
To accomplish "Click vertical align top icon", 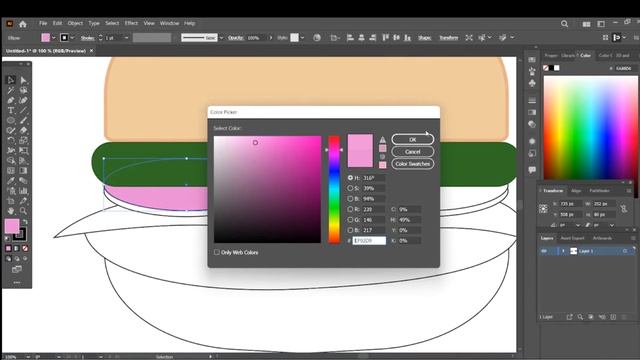I will pos(385,38).
